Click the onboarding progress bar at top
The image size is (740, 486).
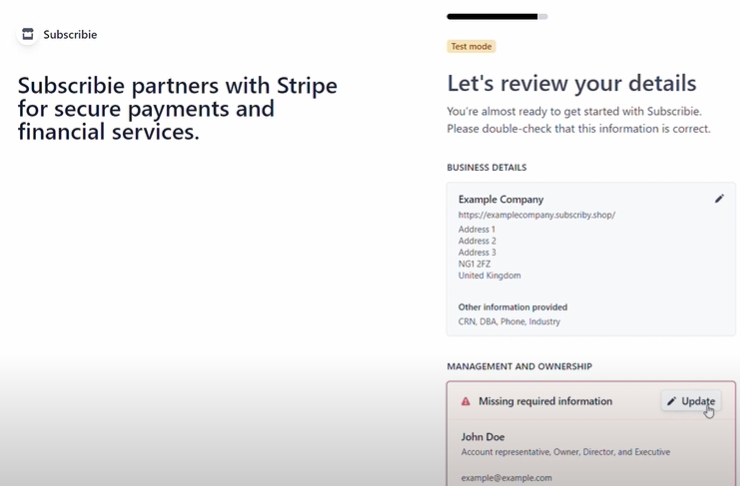tap(497, 17)
